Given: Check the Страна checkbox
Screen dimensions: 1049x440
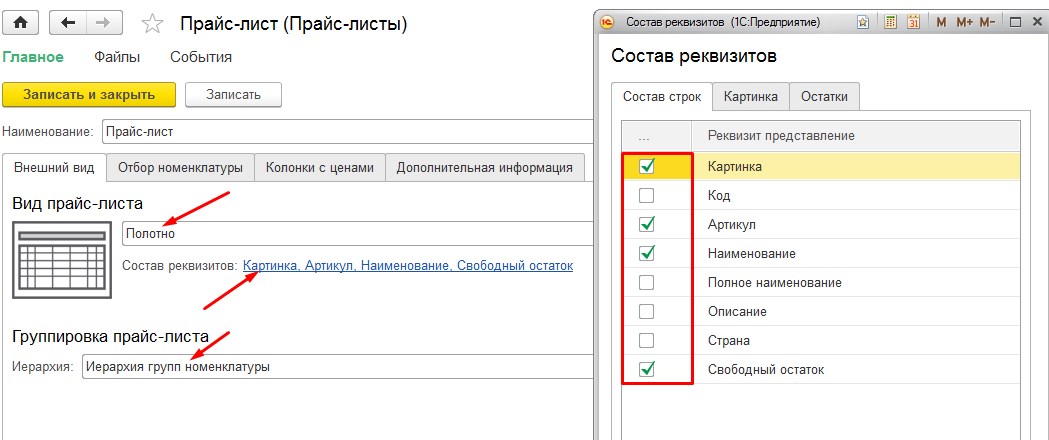Looking at the screenshot, I should coord(647,340).
